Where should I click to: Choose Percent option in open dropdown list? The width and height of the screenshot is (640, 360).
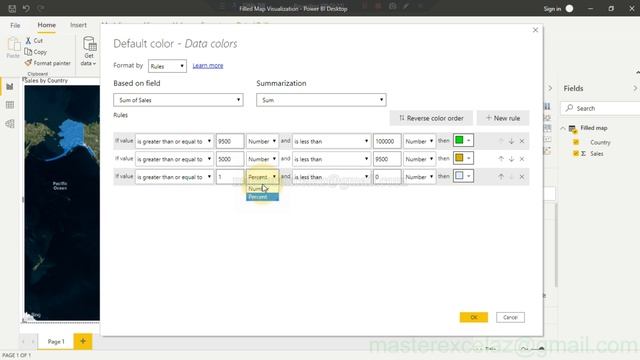pos(262,197)
